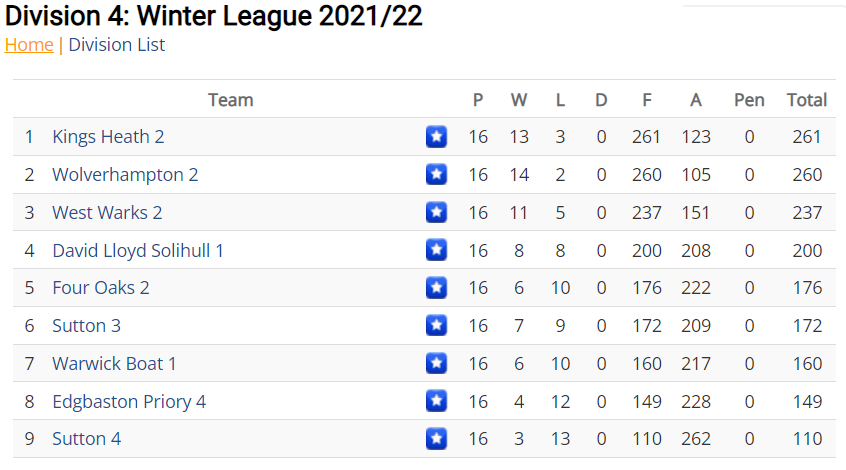This screenshot has height=470, width=846.
Task: Select the star icon next to Four Oaks 2
Action: click(x=436, y=288)
